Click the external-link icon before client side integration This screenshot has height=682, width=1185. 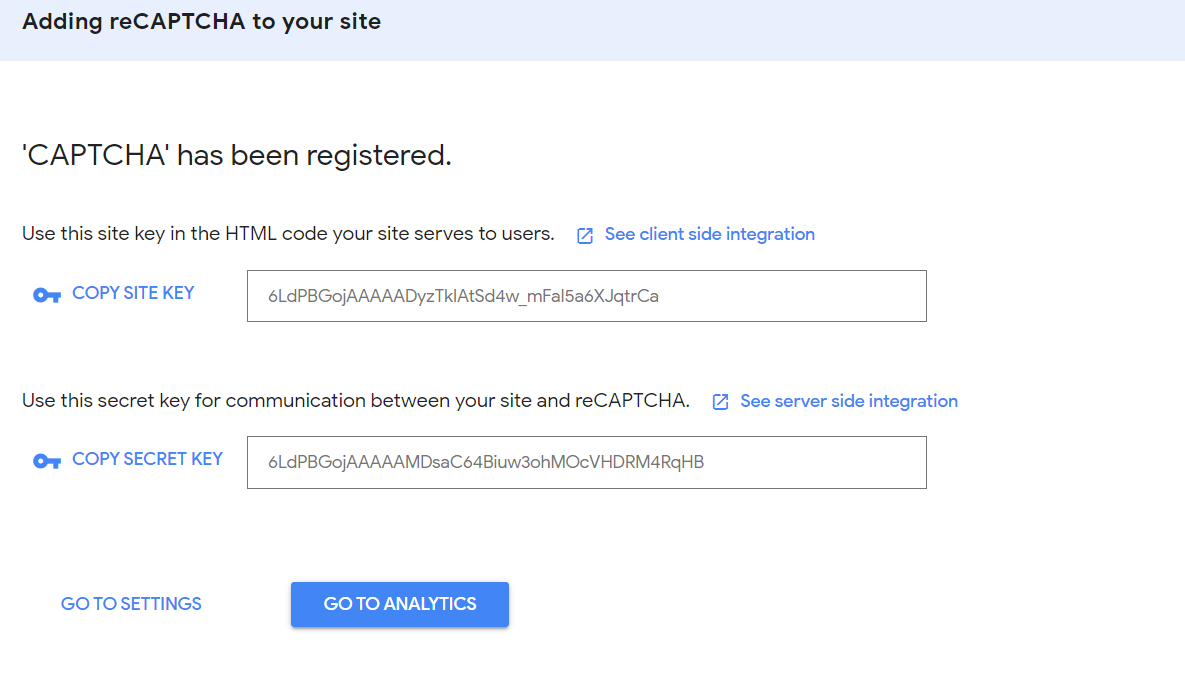pyautogui.click(x=584, y=234)
